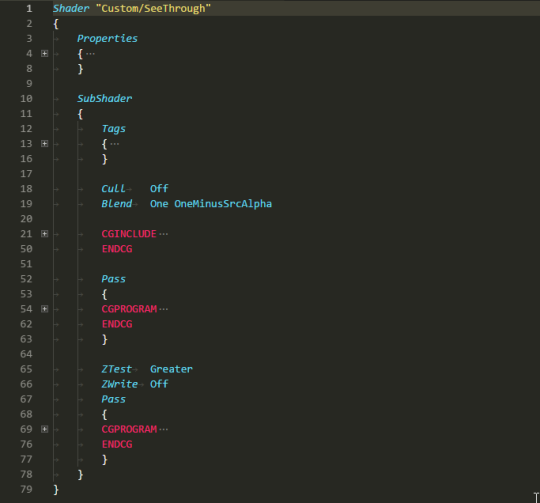Image resolution: width=540 pixels, height=503 pixels.
Task: Click the Tags keyword on line 12
Action: coord(114,129)
